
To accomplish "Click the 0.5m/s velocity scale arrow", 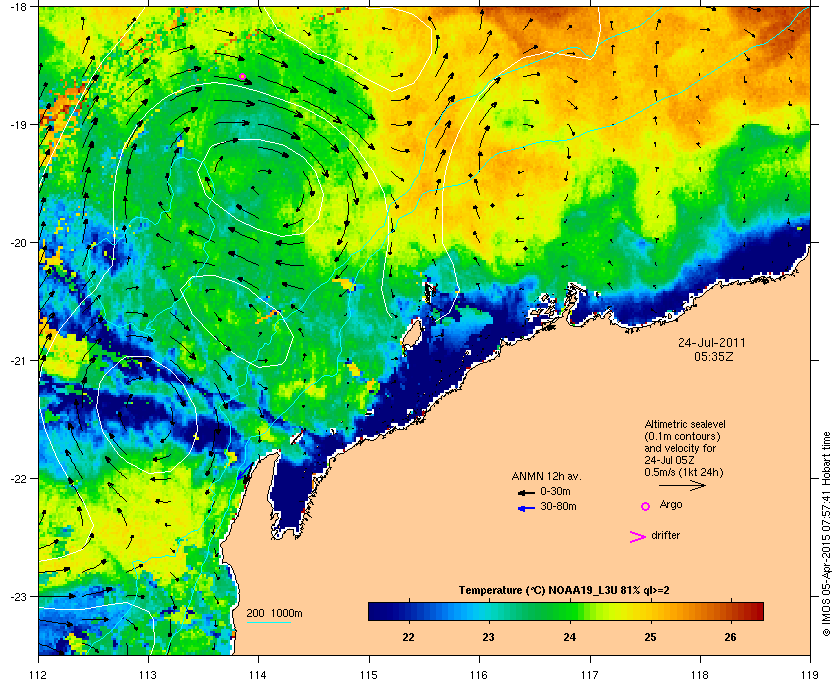I will (x=682, y=485).
